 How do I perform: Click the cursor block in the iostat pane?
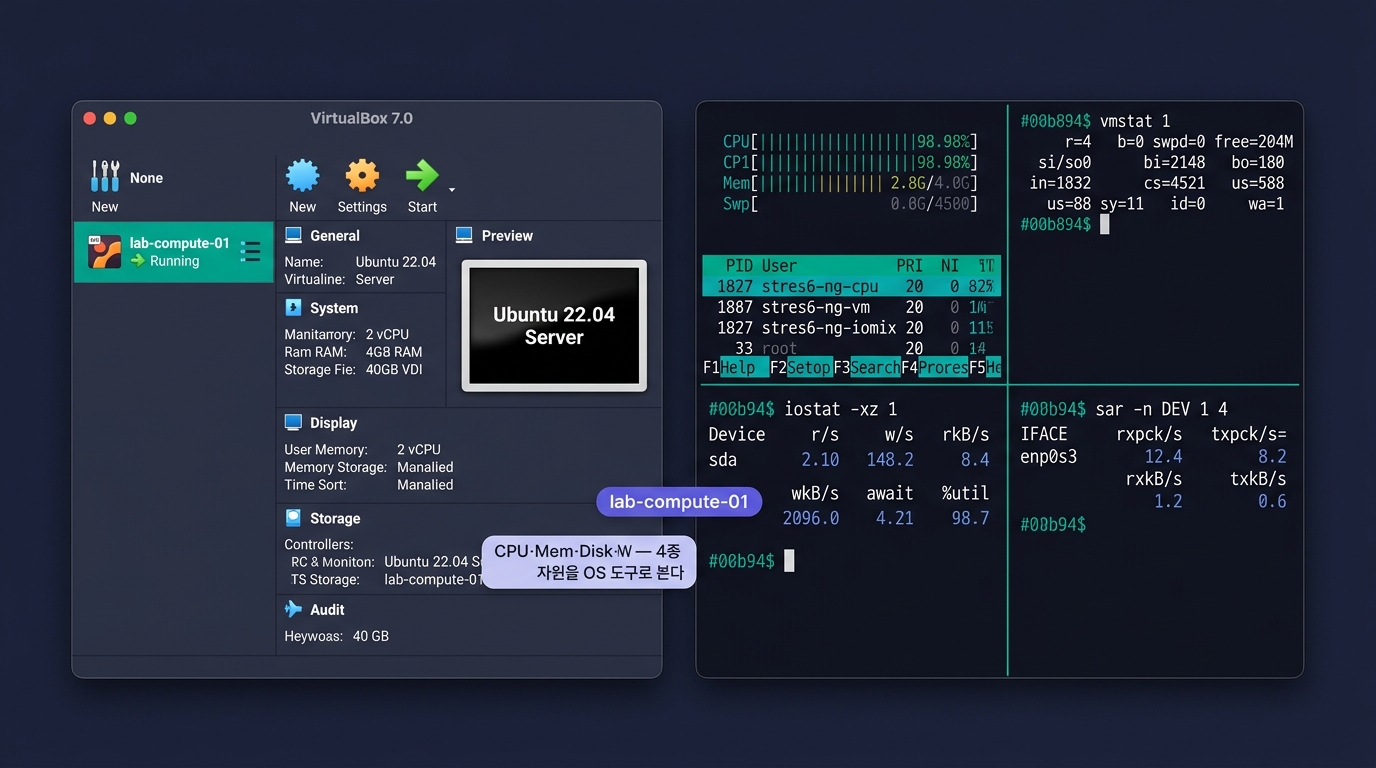click(x=789, y=561)
